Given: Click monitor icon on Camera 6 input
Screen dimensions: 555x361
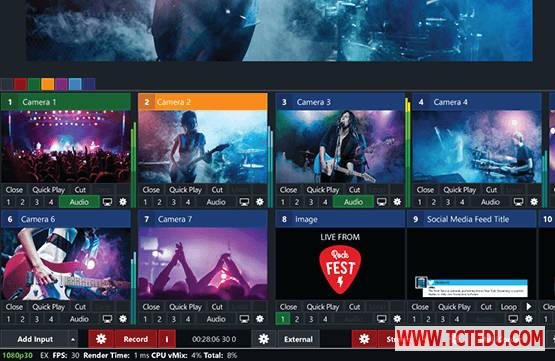Looking at the screenshot, I should tap(107, 319).
